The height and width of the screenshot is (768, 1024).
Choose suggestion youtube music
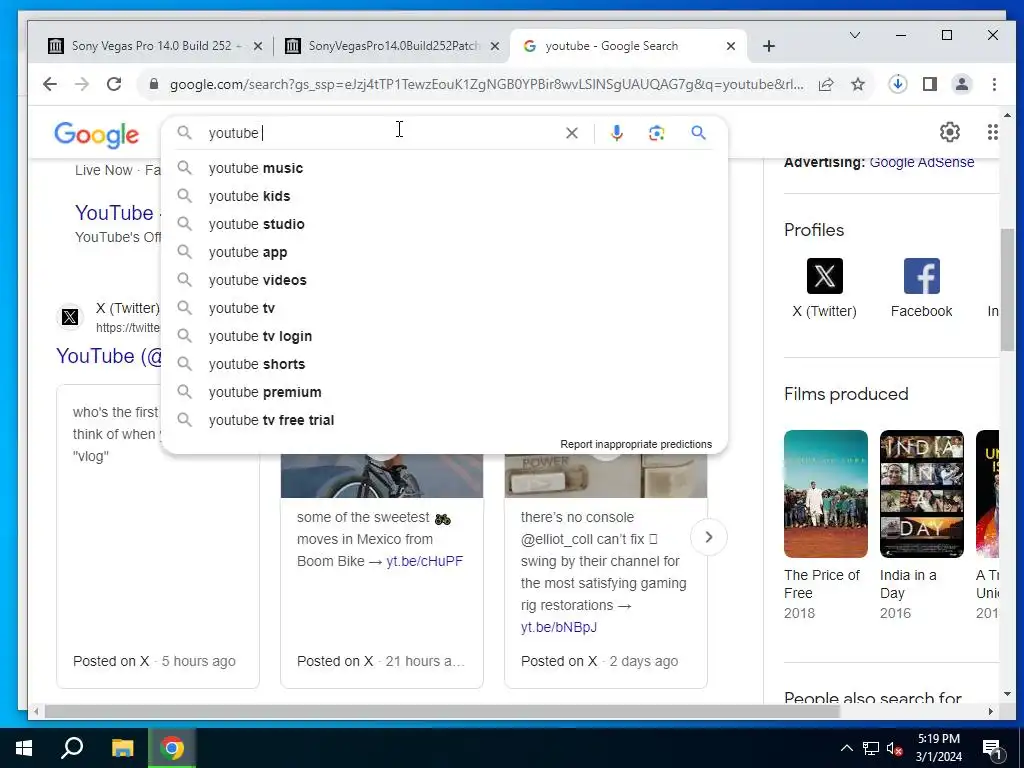444,168
